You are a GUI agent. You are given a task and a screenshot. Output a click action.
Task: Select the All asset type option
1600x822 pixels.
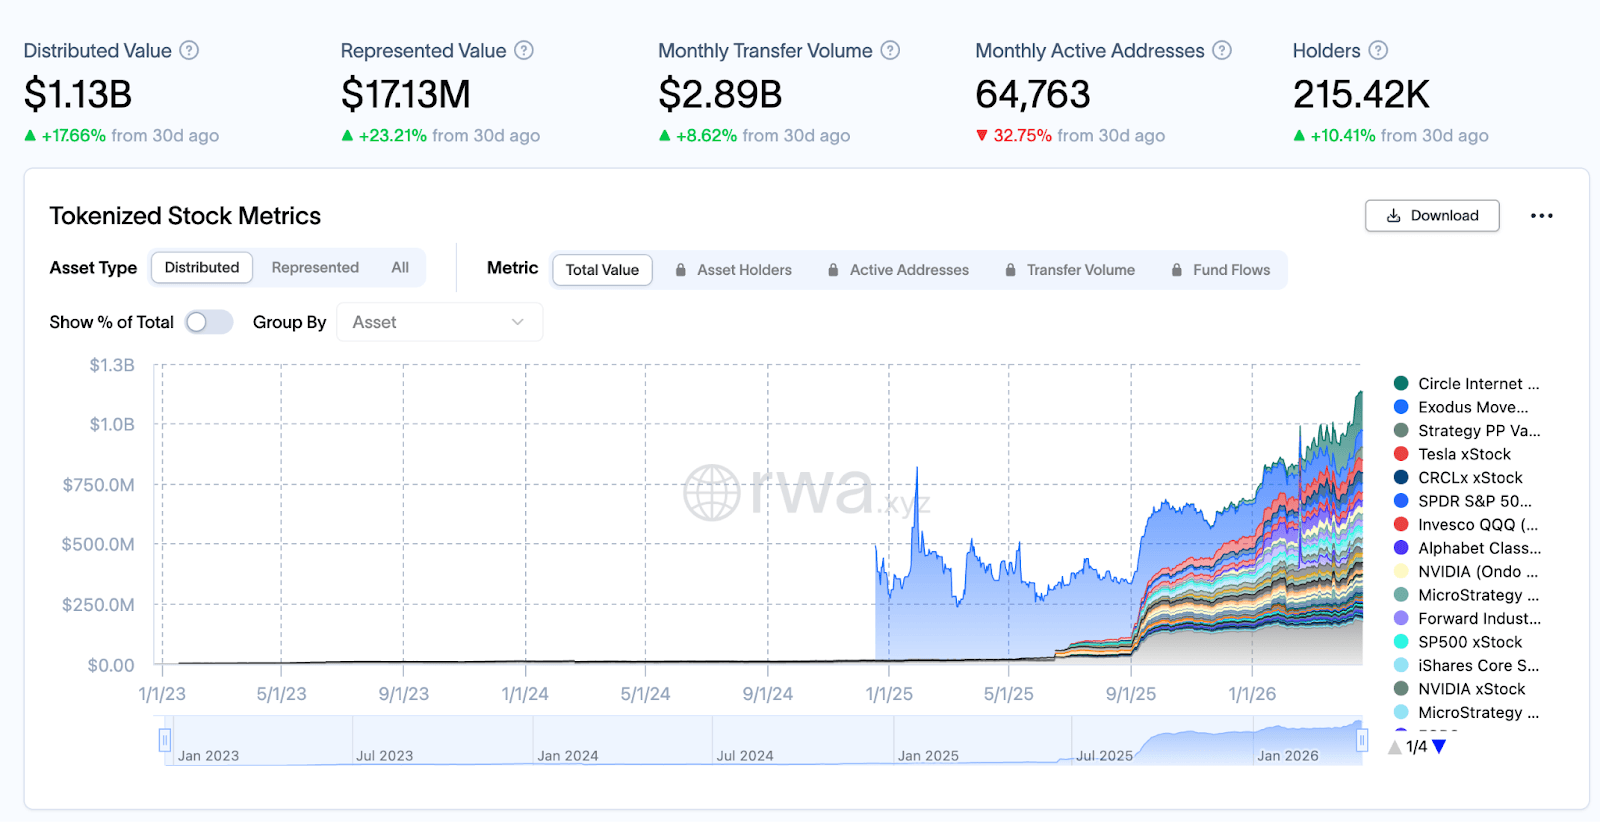pyautogui.click(x=400, y=268)
